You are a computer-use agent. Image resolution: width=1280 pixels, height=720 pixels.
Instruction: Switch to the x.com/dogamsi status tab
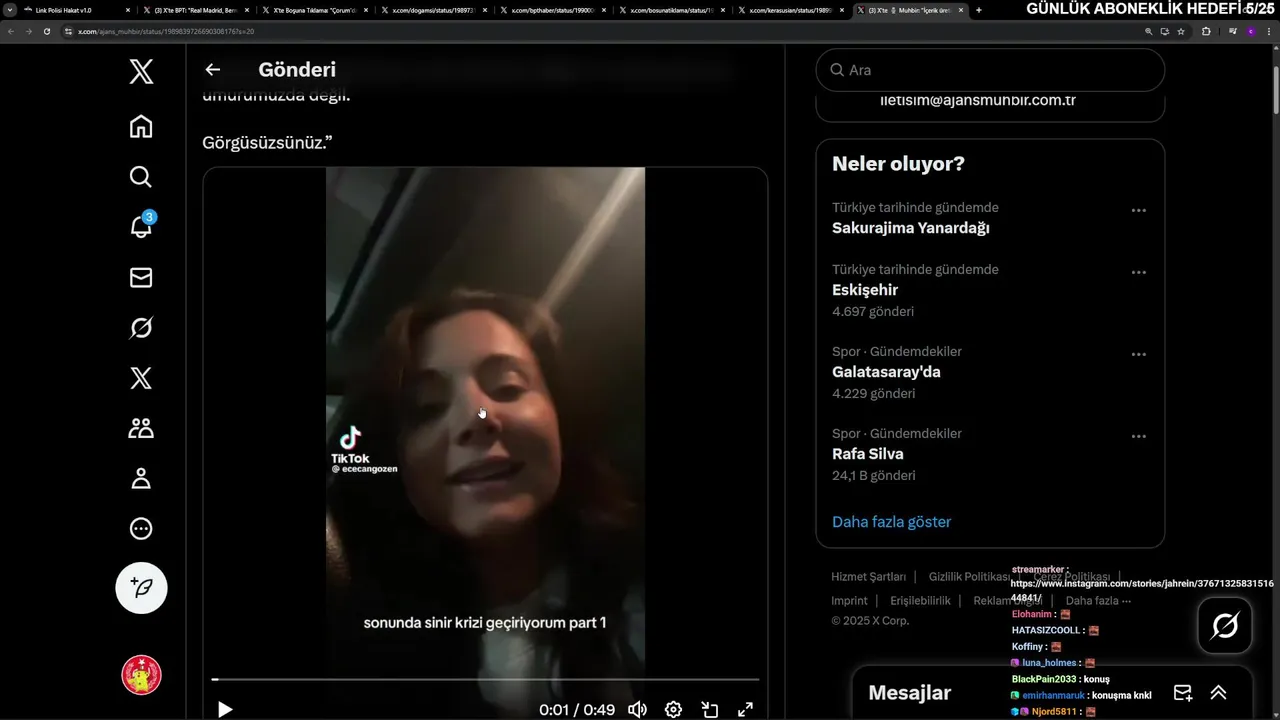click(x=435, y=10)
